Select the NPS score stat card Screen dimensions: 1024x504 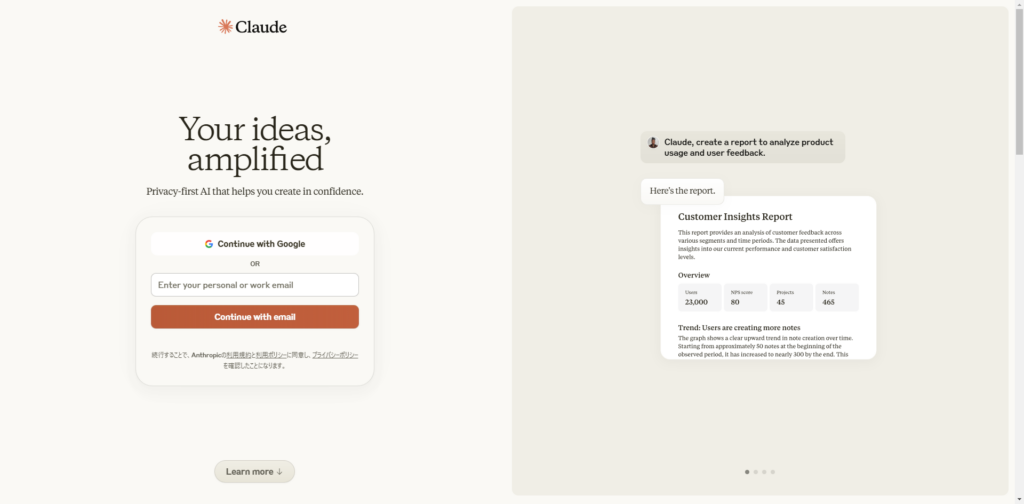pos(745,298)
